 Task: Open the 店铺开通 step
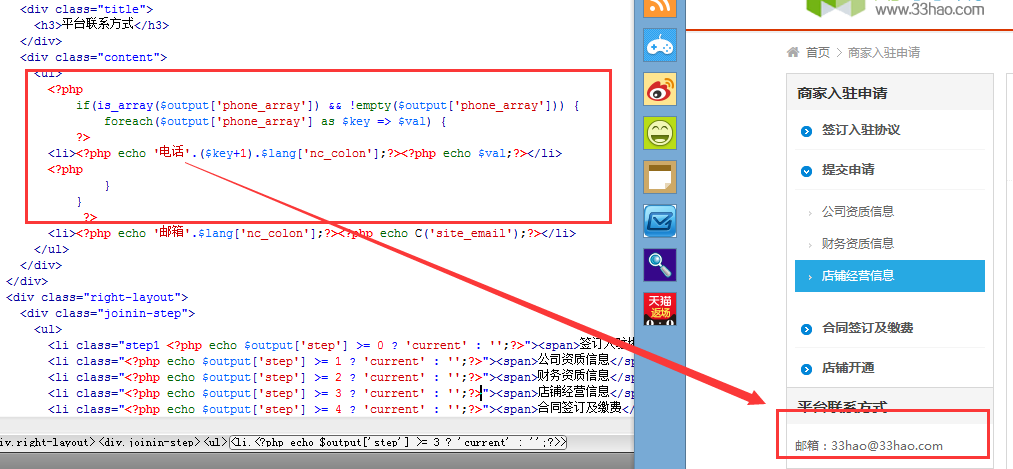(x=848, y=368)
